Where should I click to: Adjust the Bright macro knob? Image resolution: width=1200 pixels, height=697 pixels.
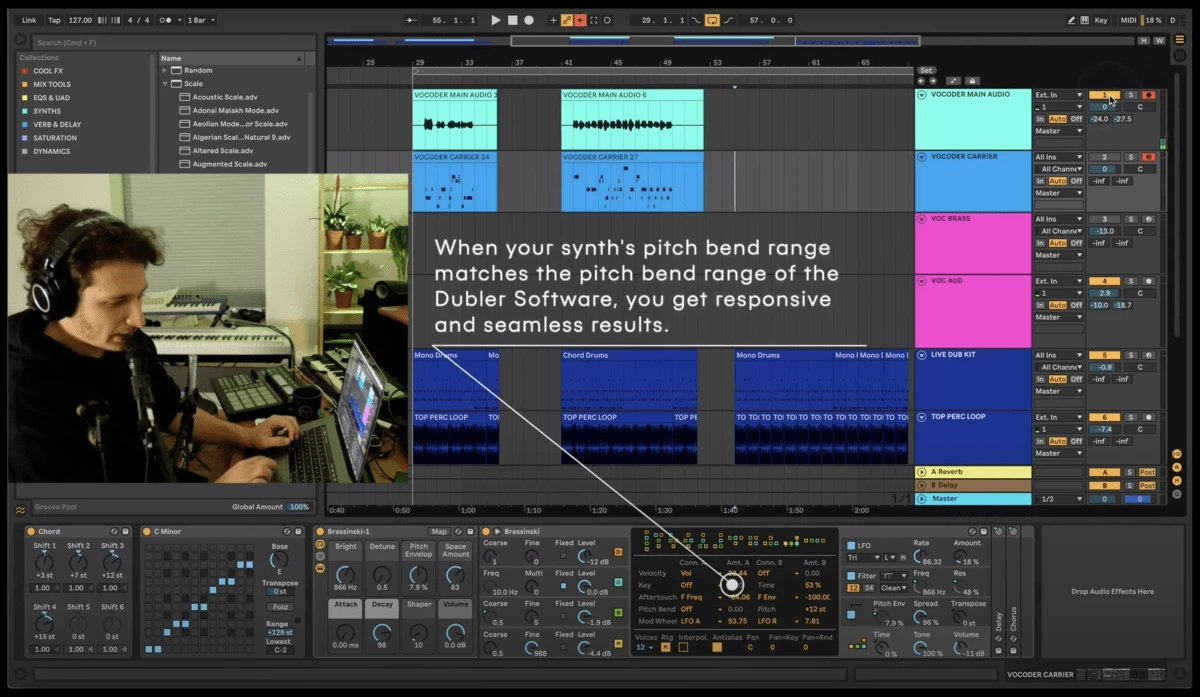click(x=345, y=575)
